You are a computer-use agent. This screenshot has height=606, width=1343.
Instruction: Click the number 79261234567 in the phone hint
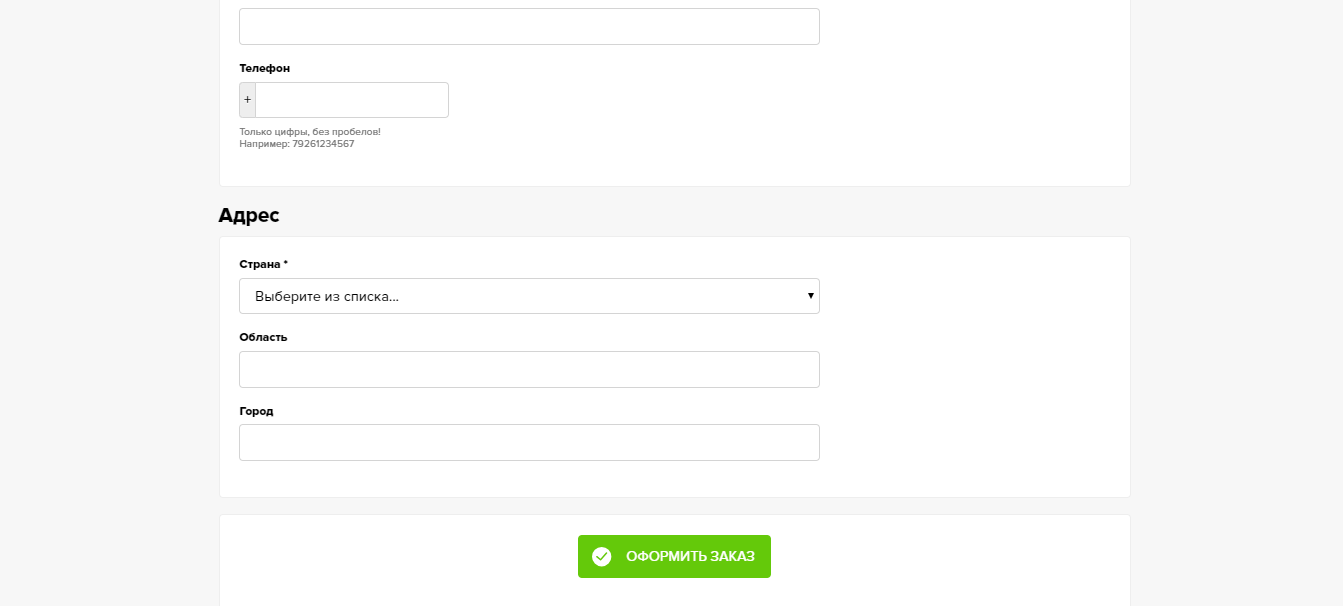point(323,144)
